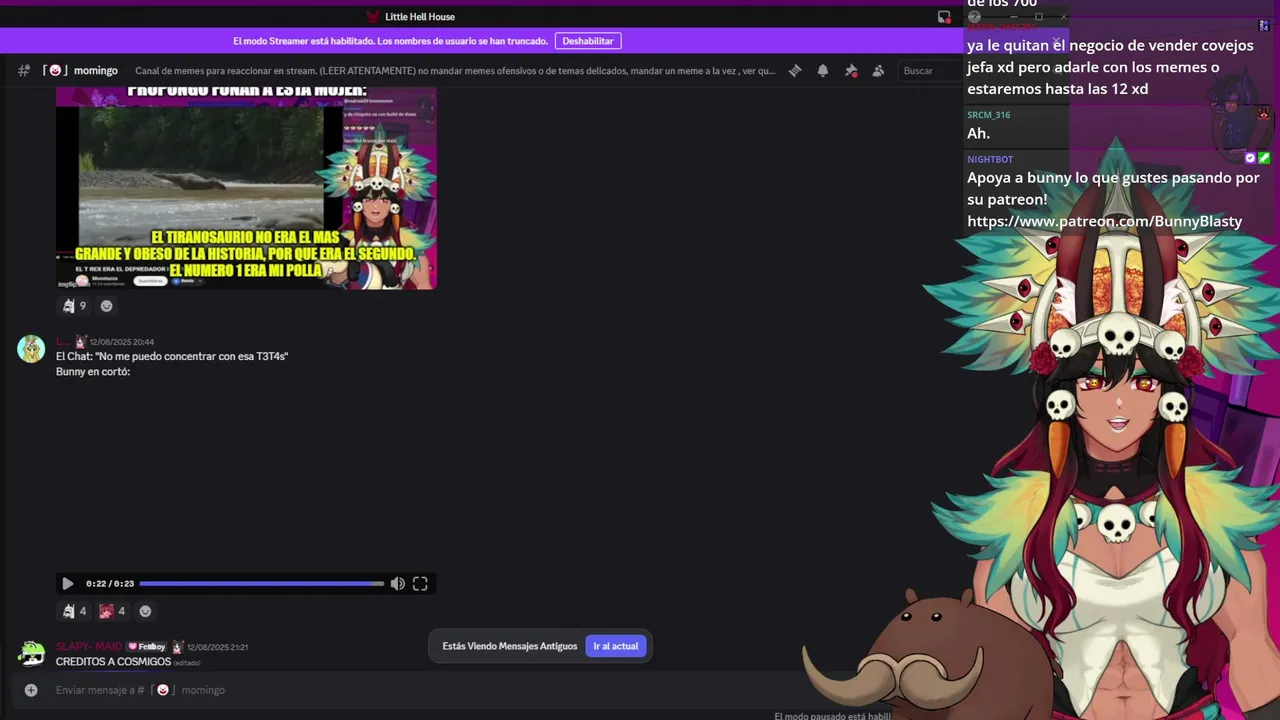
Task: Click the Femboy role tag
Action: pos(146,647)
